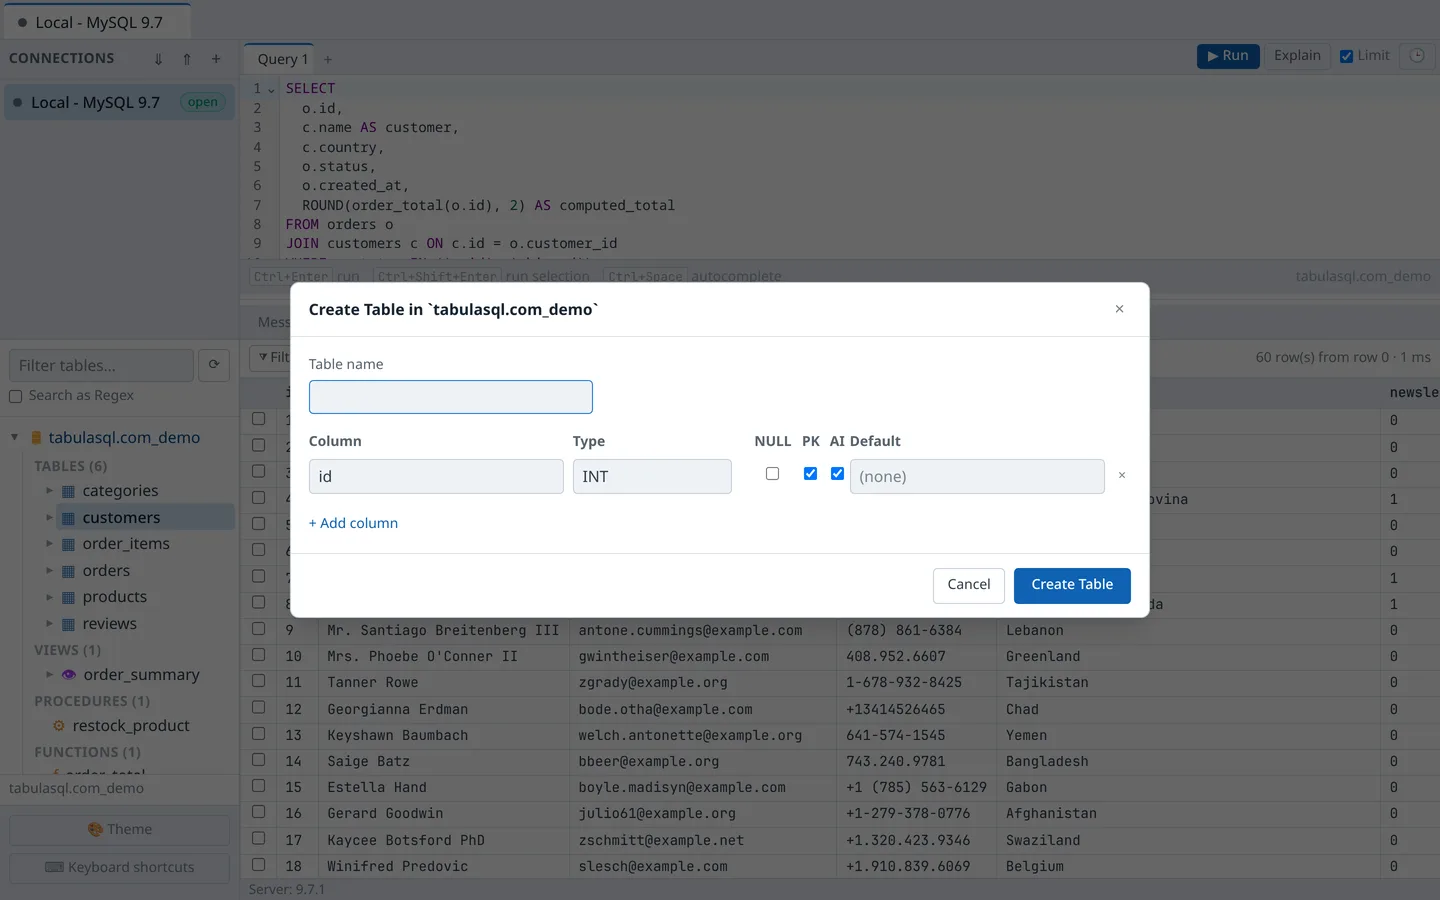Expand the order_summary view node
This screenshot has width=1440, height=900.
(x=49, y=675)
